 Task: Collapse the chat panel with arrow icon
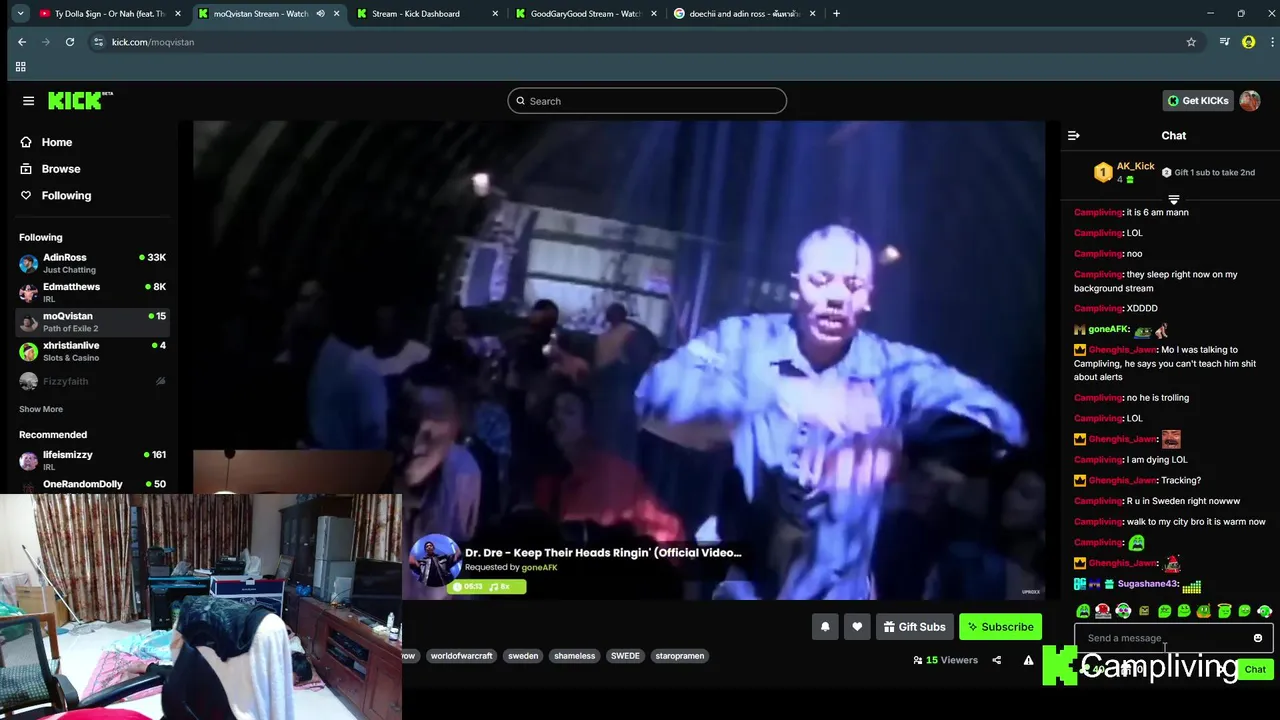[1073, 136]
